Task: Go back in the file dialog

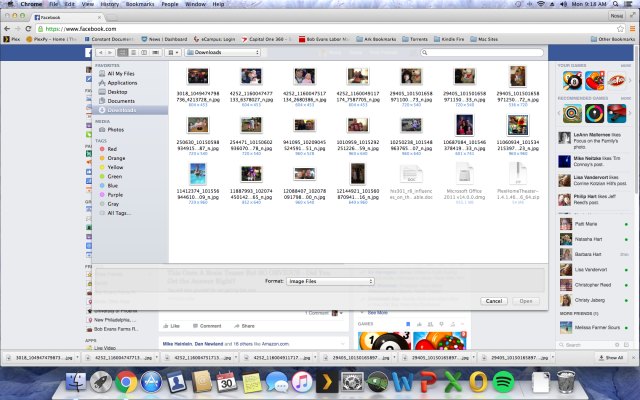Action: pos(100,53)
